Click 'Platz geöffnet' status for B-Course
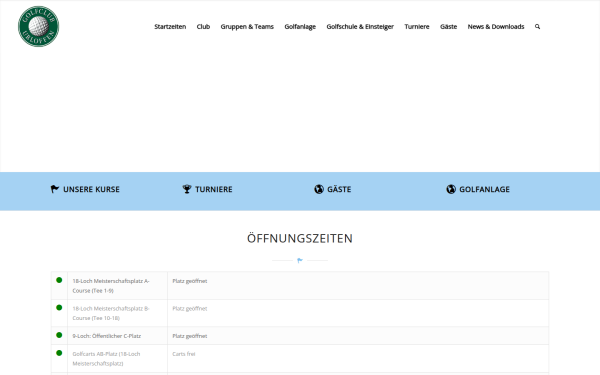 pyautogui.click(x=189, y=308)
